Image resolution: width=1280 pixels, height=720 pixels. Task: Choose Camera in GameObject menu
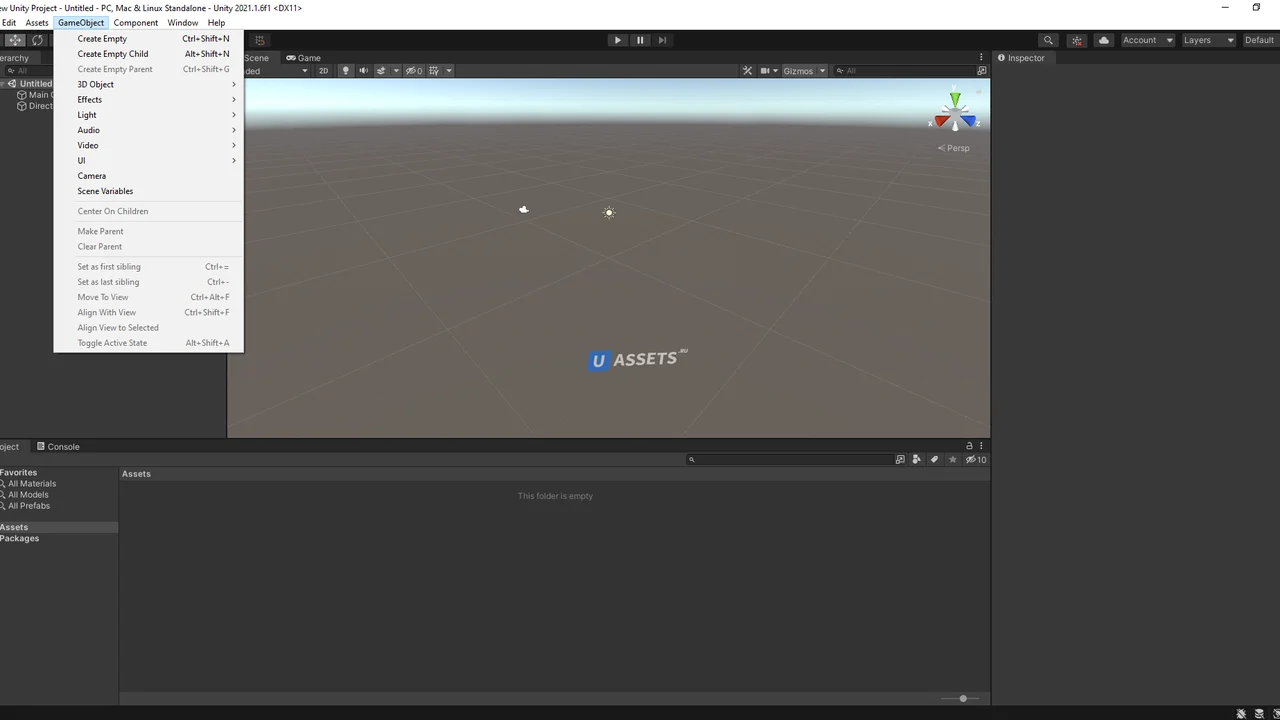click(148, 176)
